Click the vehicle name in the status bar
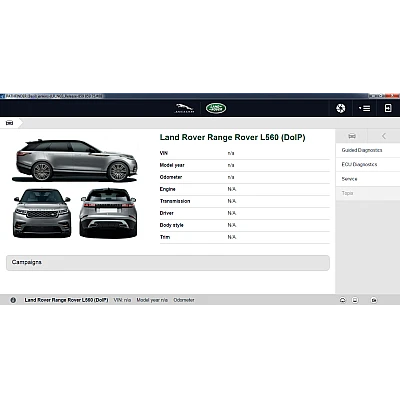Screen dimensions: 400x400 66,300
